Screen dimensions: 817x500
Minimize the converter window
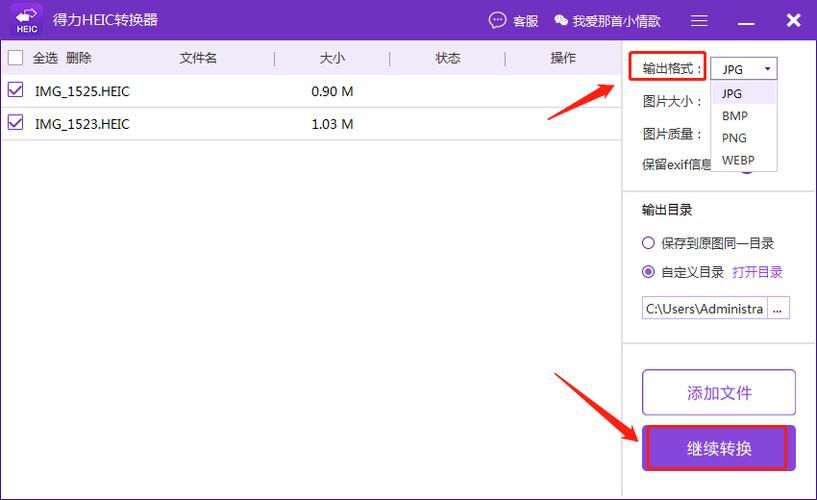(x=746, y=23)
